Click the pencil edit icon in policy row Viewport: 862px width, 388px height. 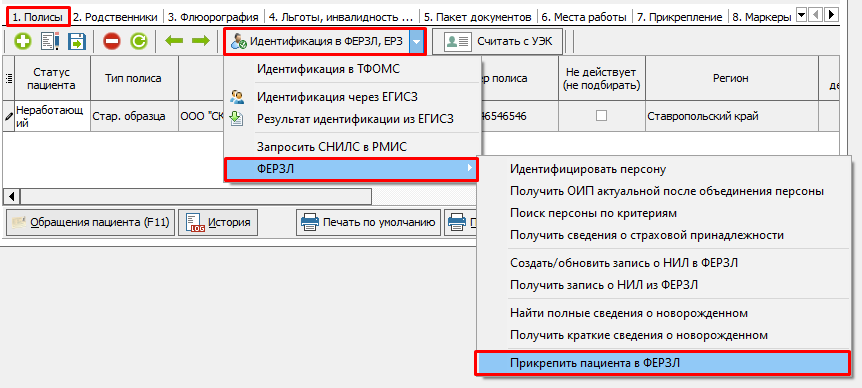[x=8, y=117]
